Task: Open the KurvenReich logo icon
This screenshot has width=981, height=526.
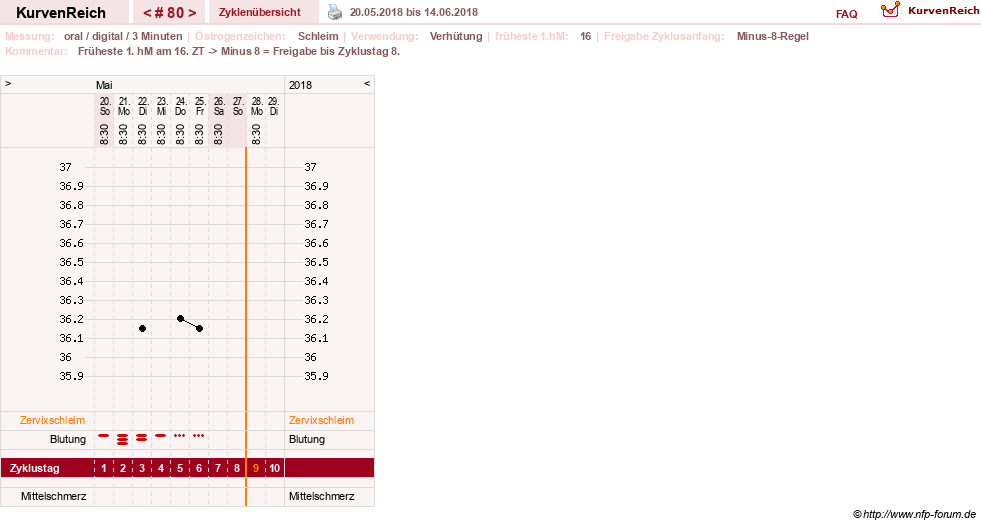Action: point(890,10)
